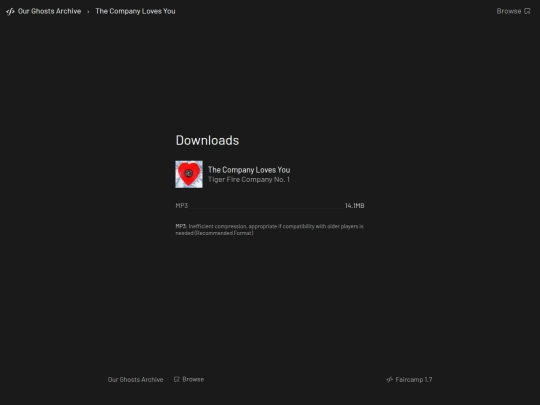
Task: Click the Faircamp logo icon in header
Action: (x=10, y=11)
